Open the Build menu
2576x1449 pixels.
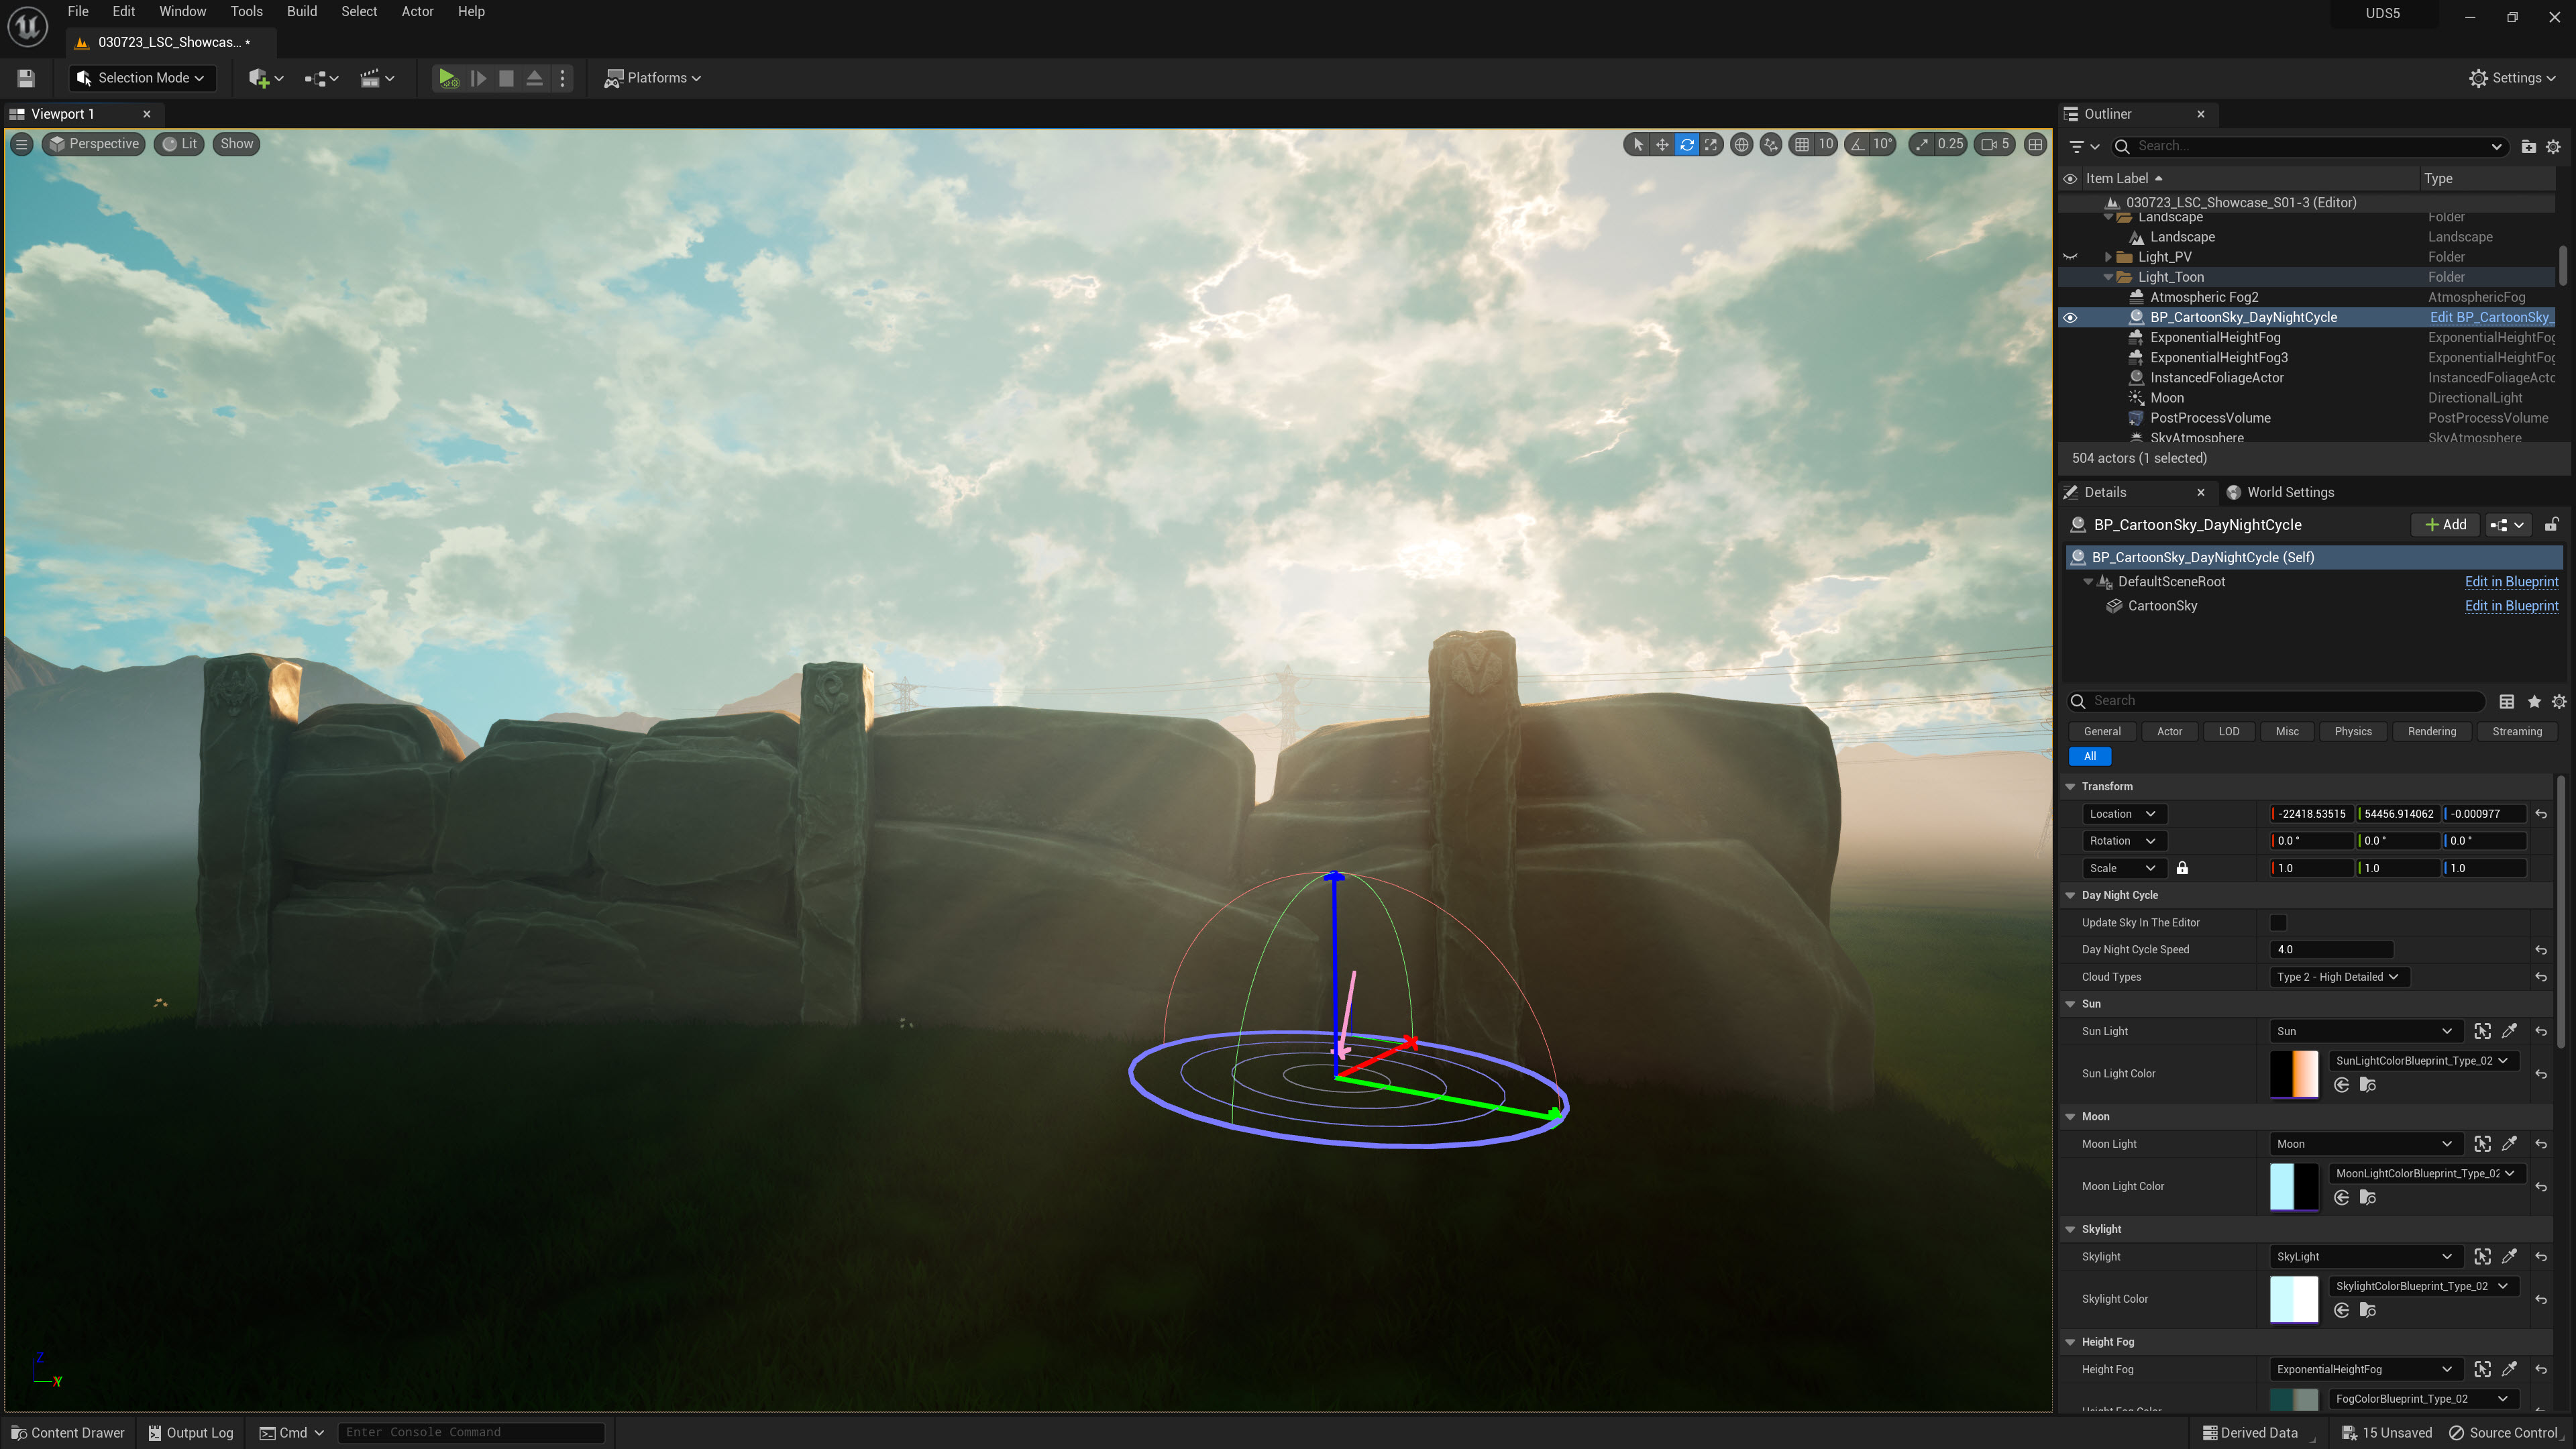pos(301,11)
